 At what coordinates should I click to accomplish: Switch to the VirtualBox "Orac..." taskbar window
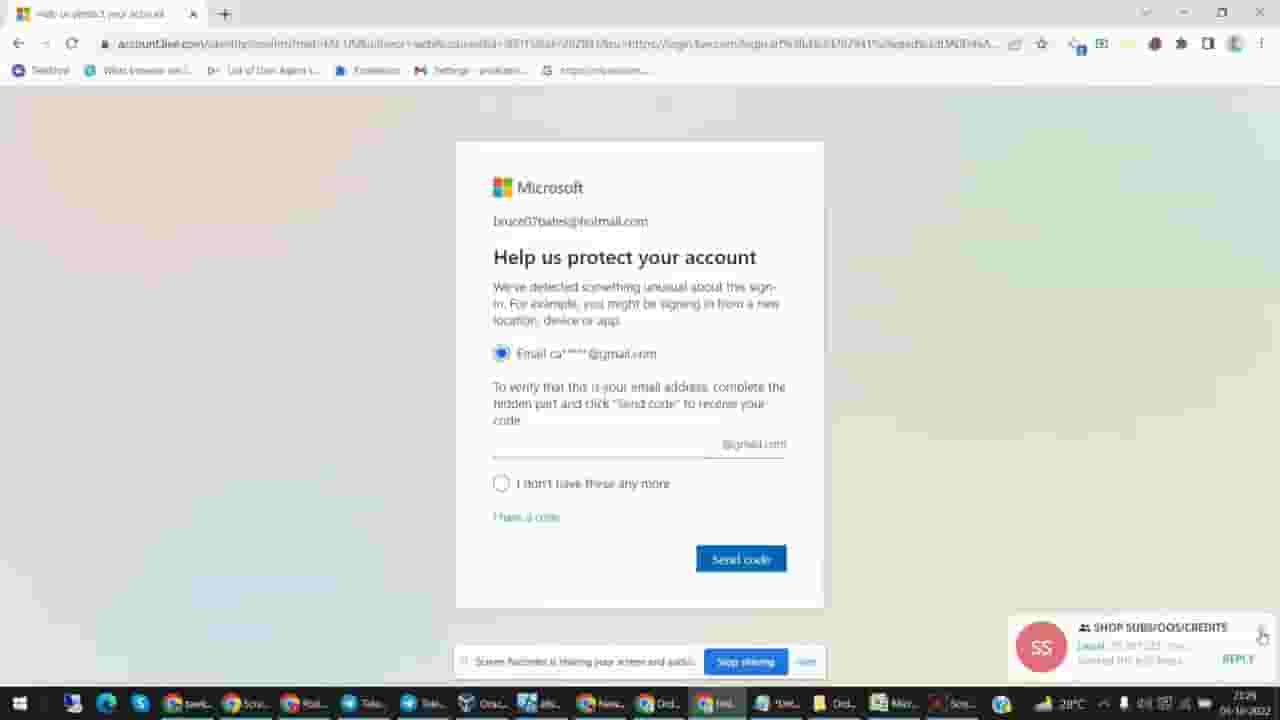point(484,704)
